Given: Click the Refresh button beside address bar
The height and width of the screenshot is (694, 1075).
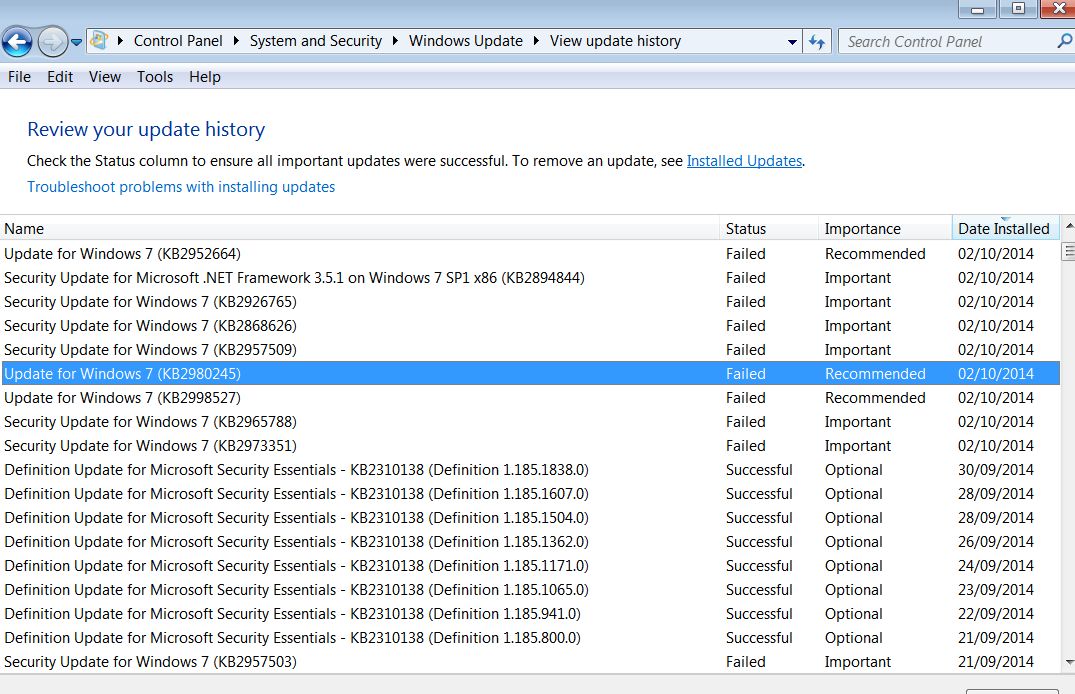Looking at the screenshot, I should (817, 42).
